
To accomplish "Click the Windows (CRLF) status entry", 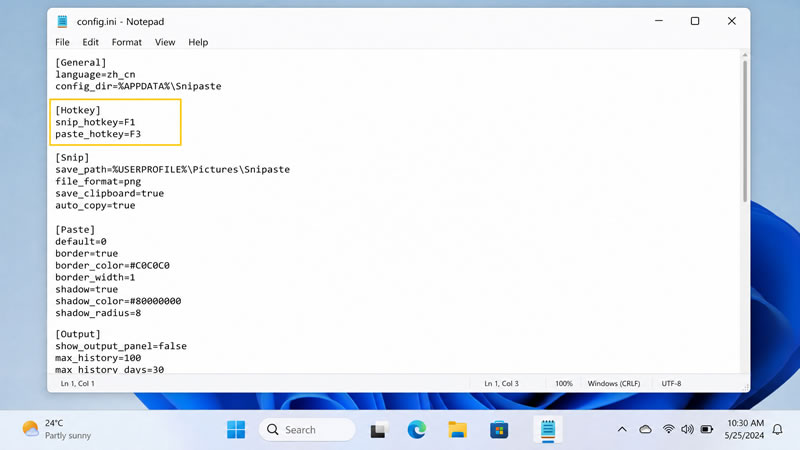I will pyautogui.click(x=614, y=384).
